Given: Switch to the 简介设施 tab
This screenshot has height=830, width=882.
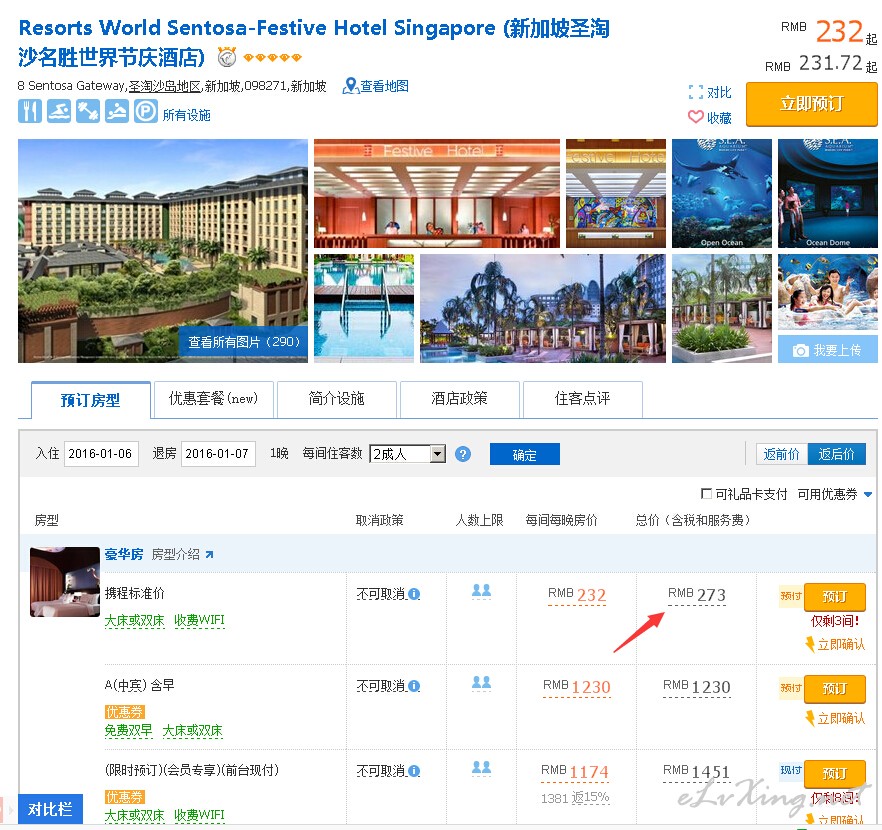Looking at the screenshot, I should coord(336,399).
